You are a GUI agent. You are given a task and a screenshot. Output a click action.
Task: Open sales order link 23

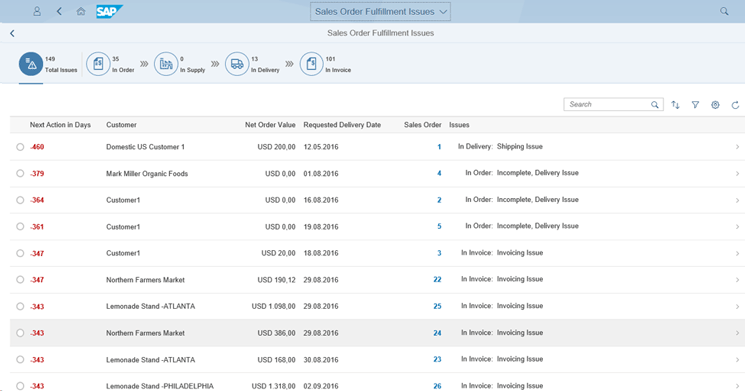[x=437, y=360]
